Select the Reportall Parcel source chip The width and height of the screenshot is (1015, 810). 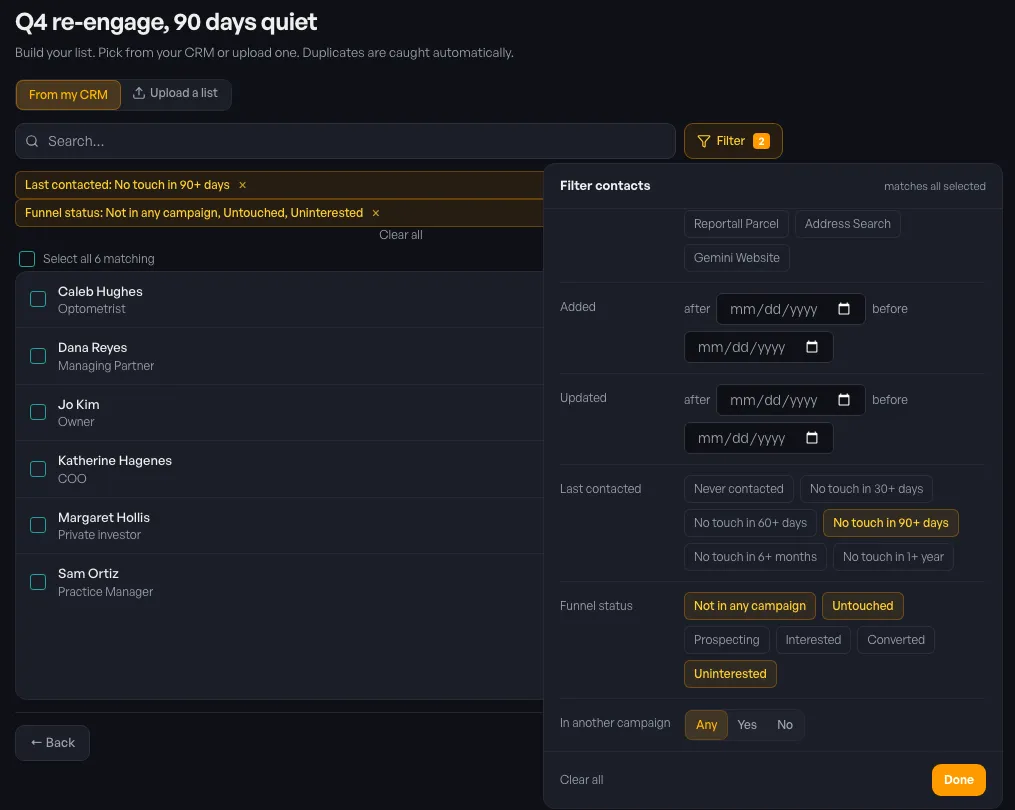pyautogui.click(x=736, y=224)
